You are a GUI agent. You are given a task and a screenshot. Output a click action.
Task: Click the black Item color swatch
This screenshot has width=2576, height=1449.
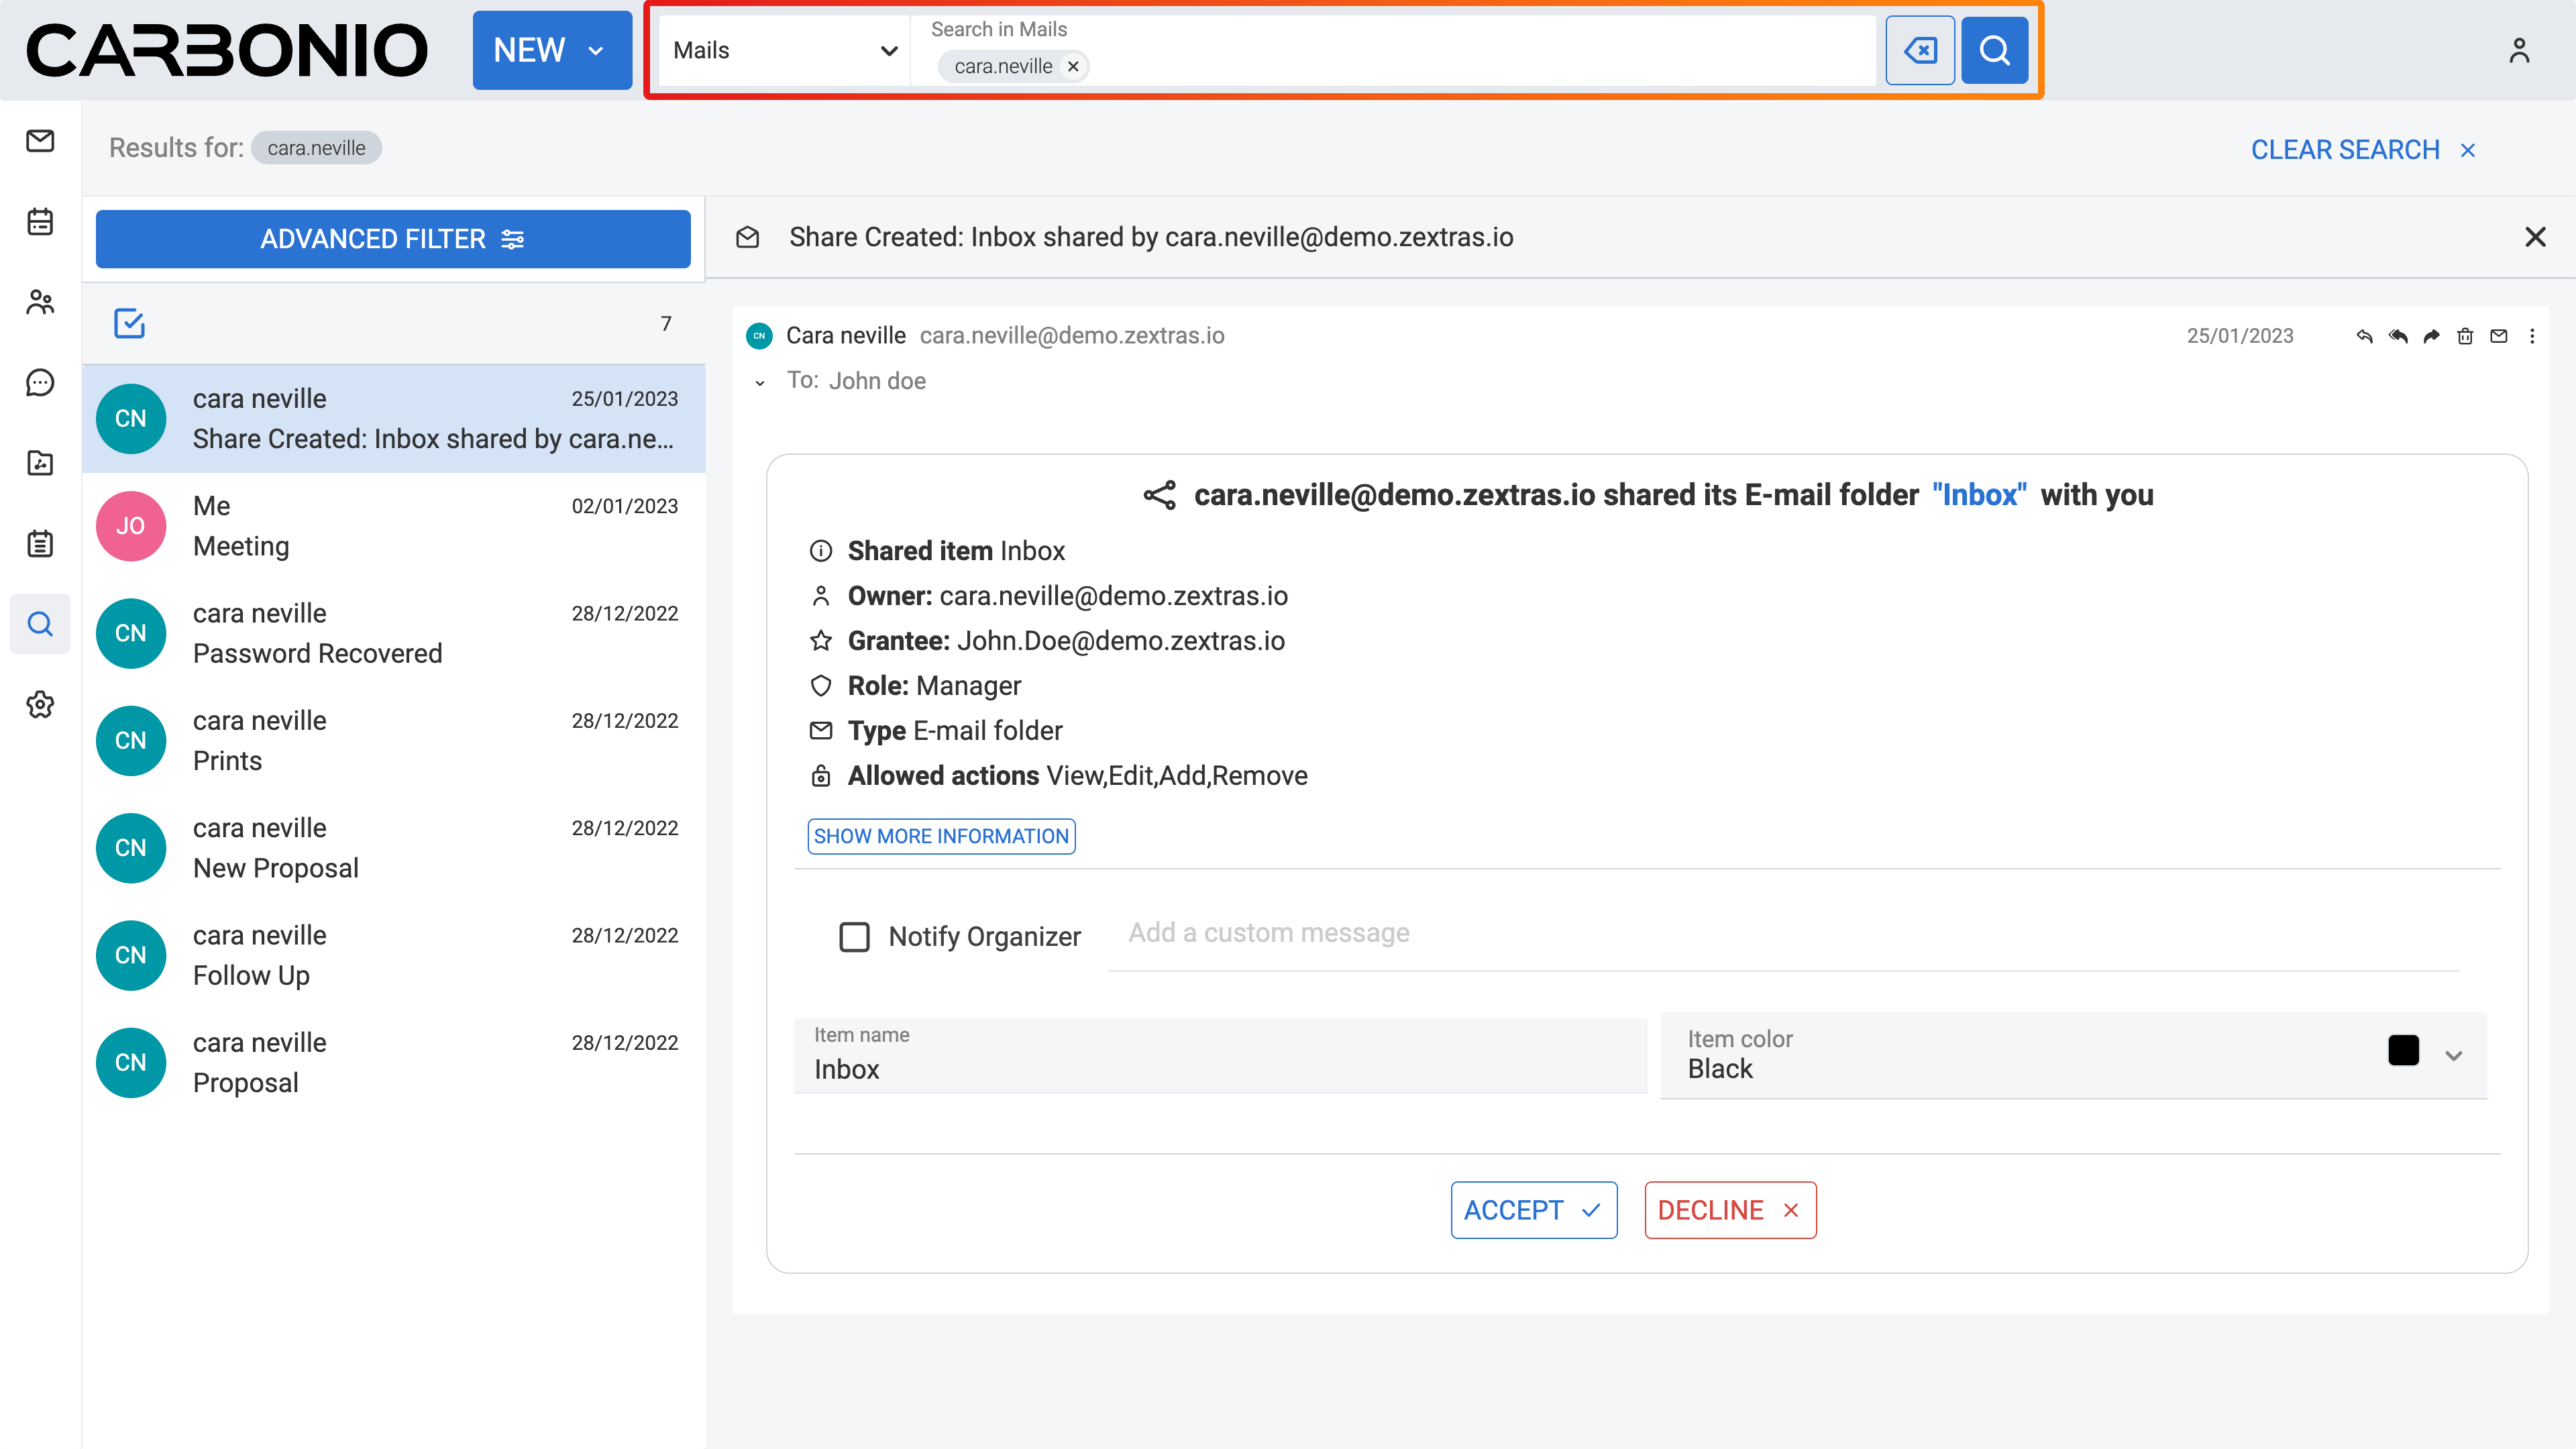pos(2403,1051)
